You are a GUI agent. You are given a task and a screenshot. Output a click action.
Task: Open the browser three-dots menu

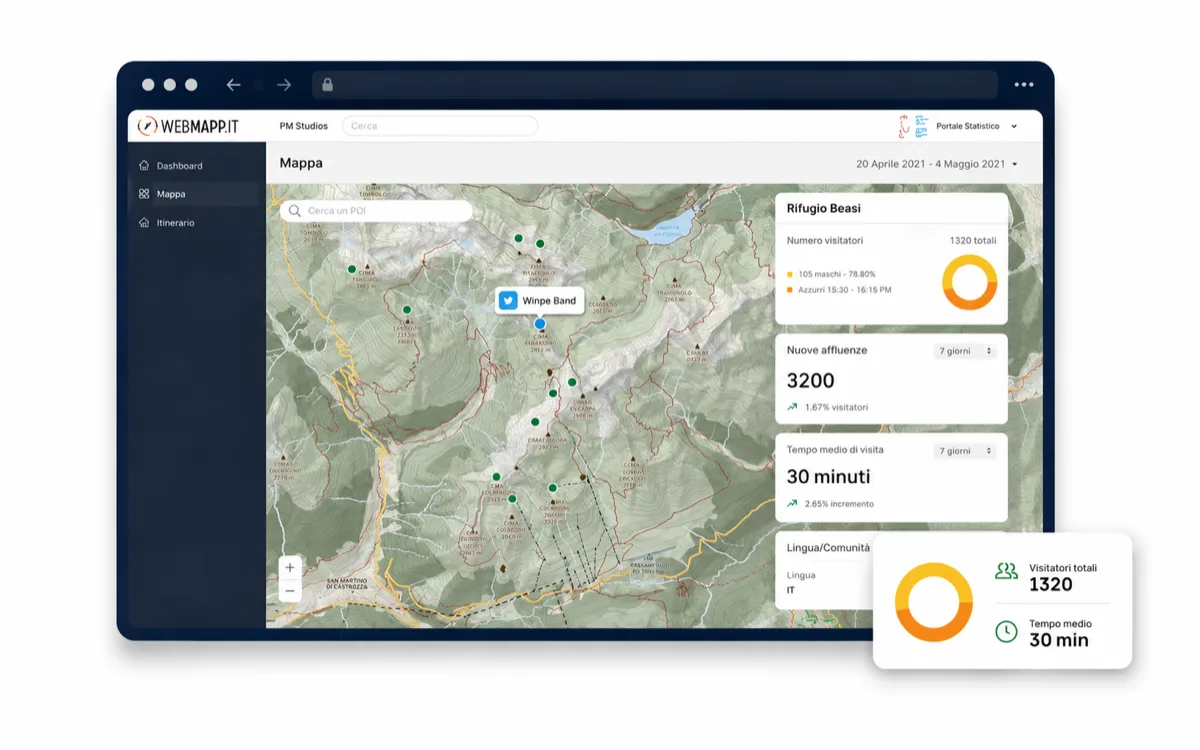click(x=1024, y=85)
